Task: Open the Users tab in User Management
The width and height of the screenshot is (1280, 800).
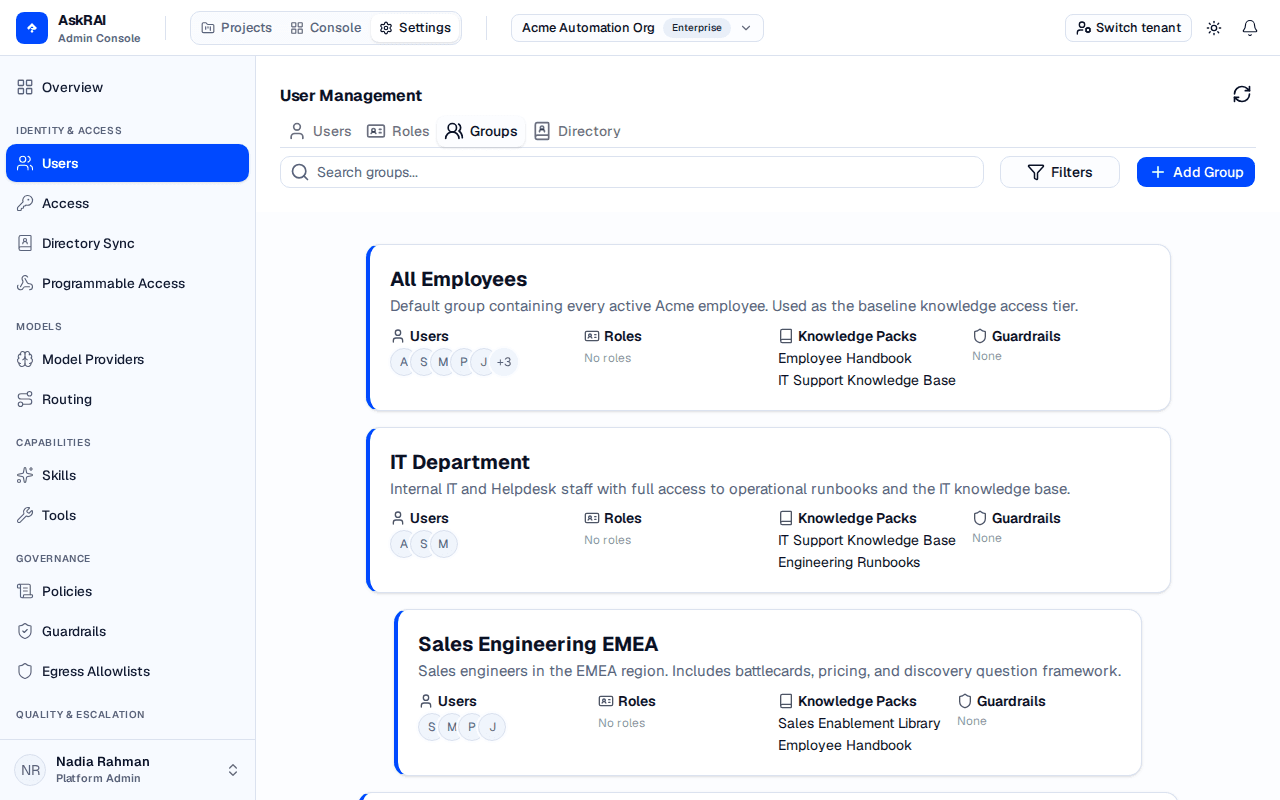Action: click(x=320, y=131)
